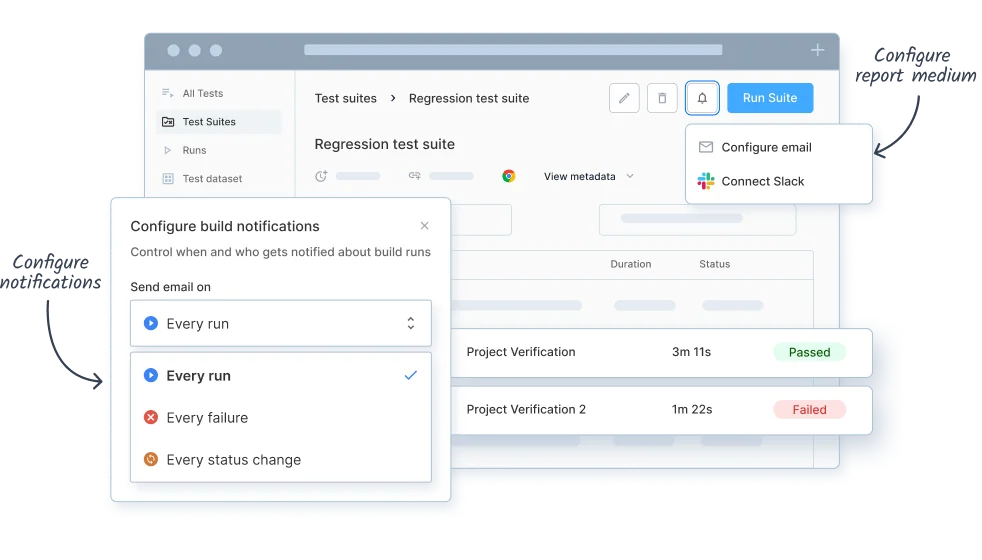Click the pencil edit icon
The width and height of the screenshot is (982, 560).
click(x=624, y=98)
